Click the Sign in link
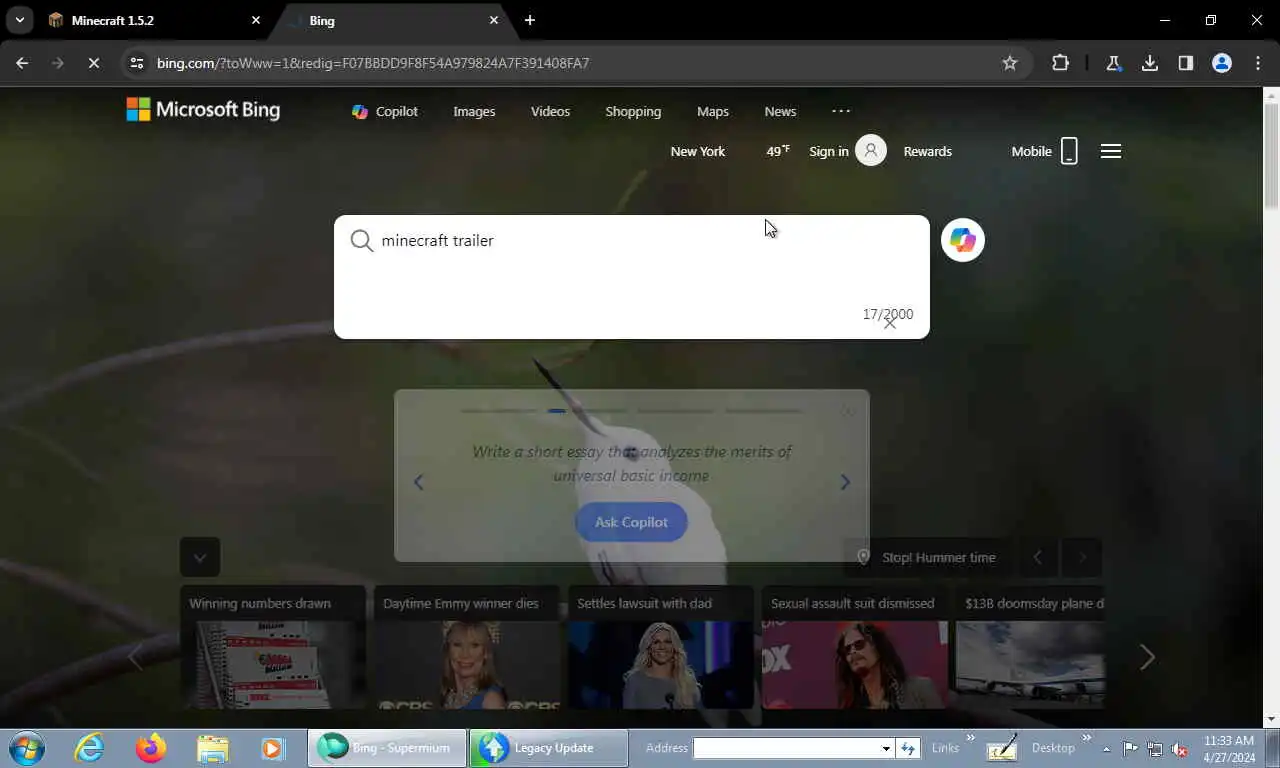 click(x=828, y=151)
